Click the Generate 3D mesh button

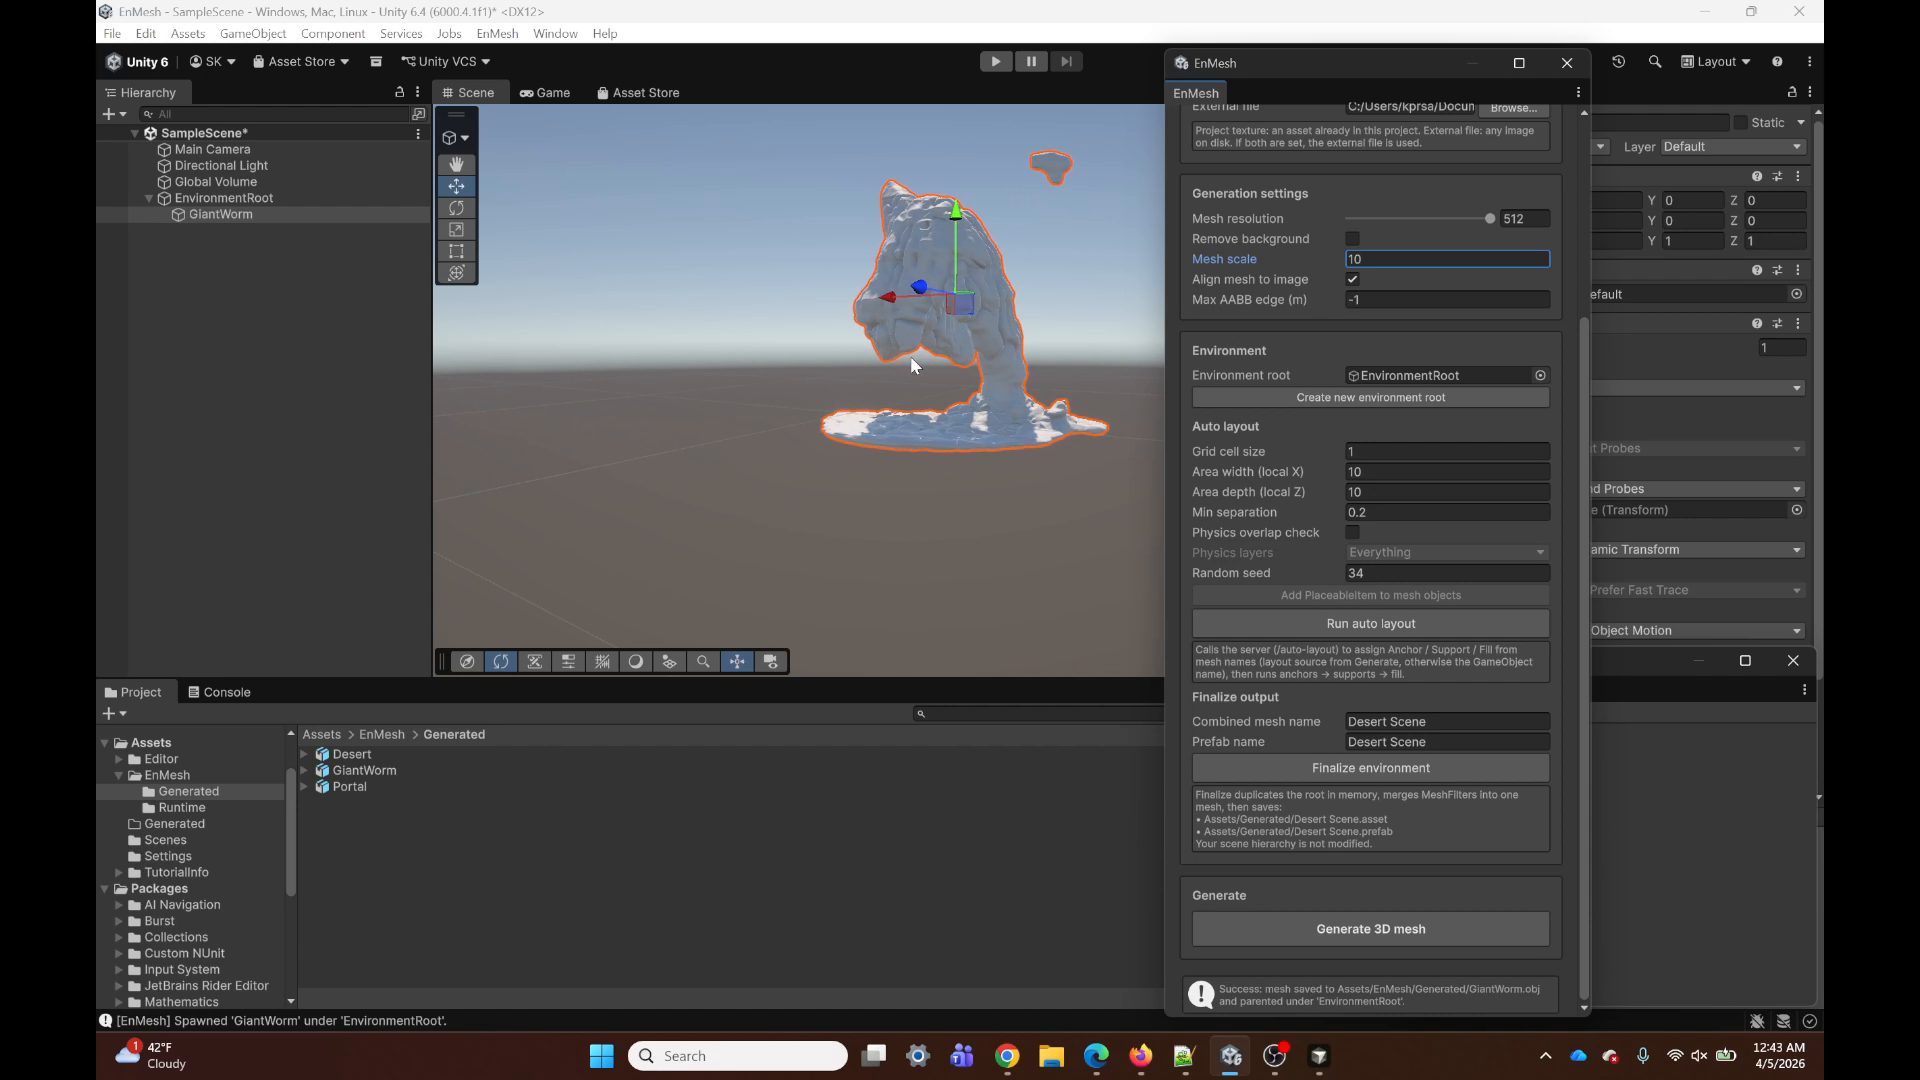[x=1370, y=929]
